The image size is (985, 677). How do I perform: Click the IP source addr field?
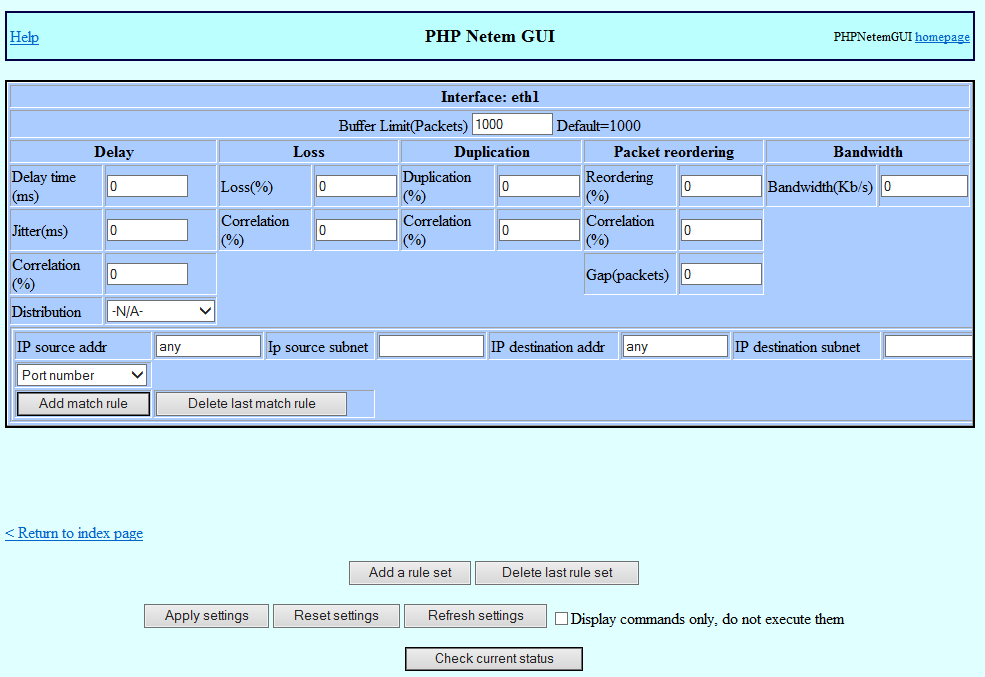[207, 345]
